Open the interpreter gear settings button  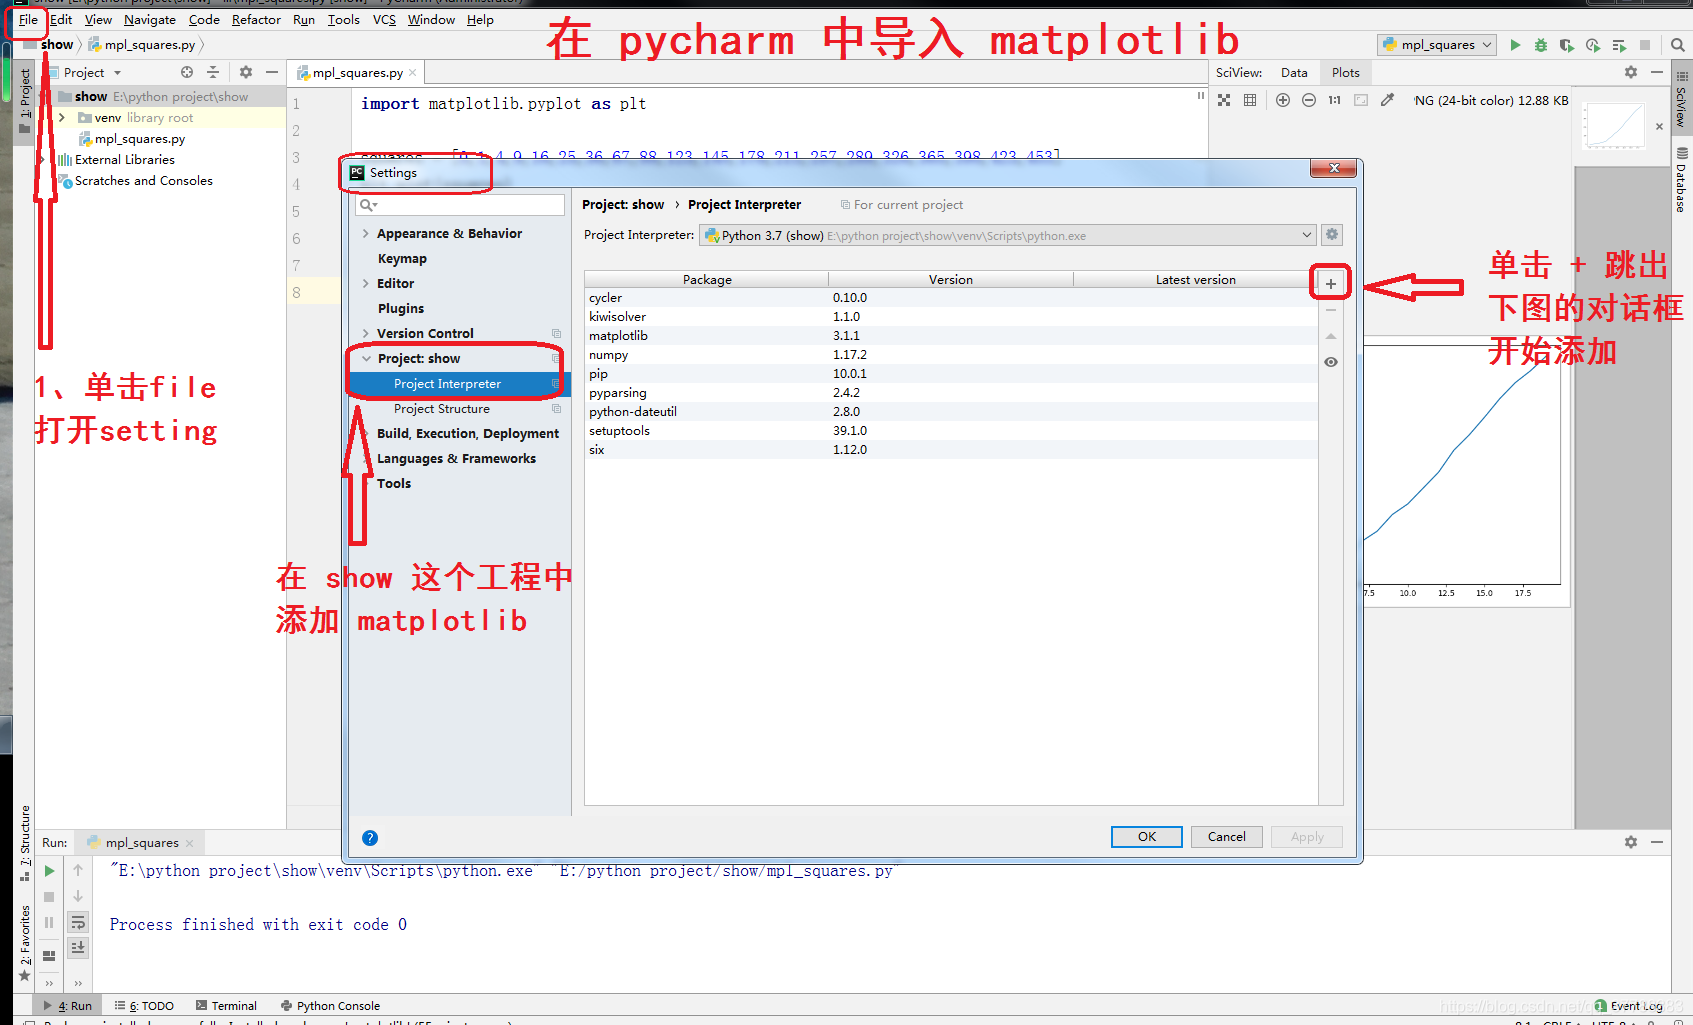tap(1332, 235)
